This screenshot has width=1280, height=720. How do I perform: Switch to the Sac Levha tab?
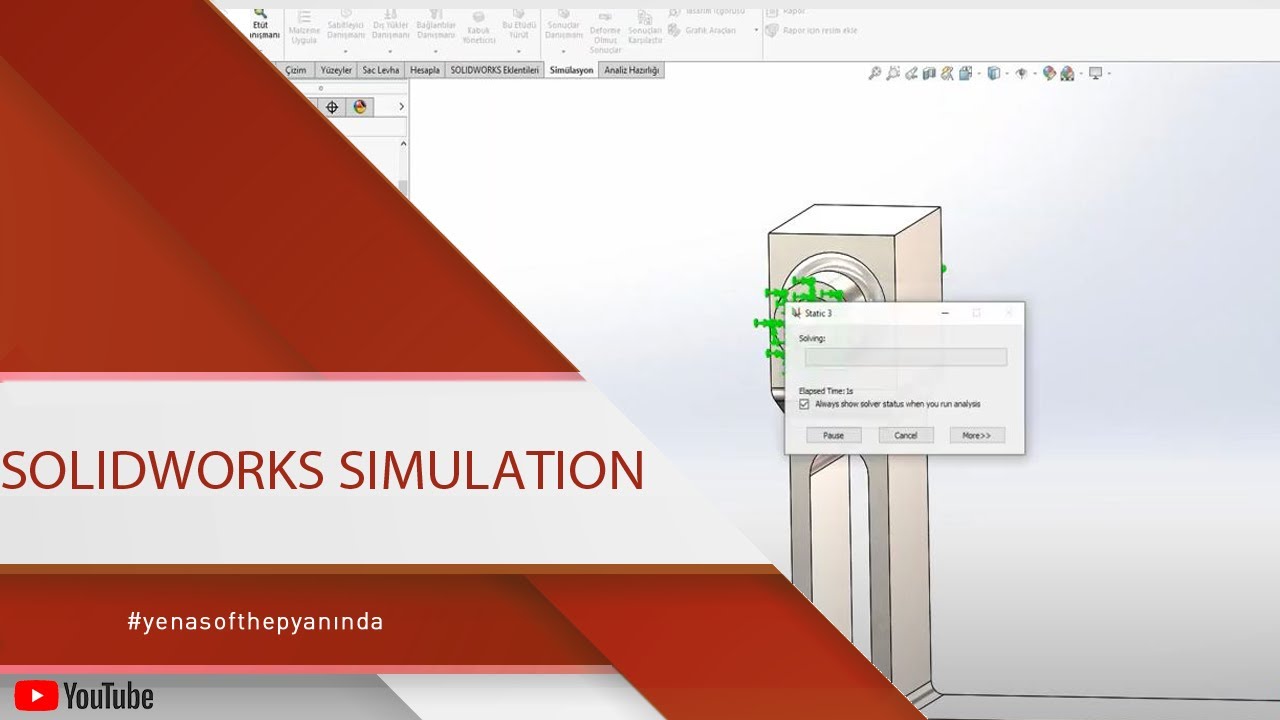[381, 70]
